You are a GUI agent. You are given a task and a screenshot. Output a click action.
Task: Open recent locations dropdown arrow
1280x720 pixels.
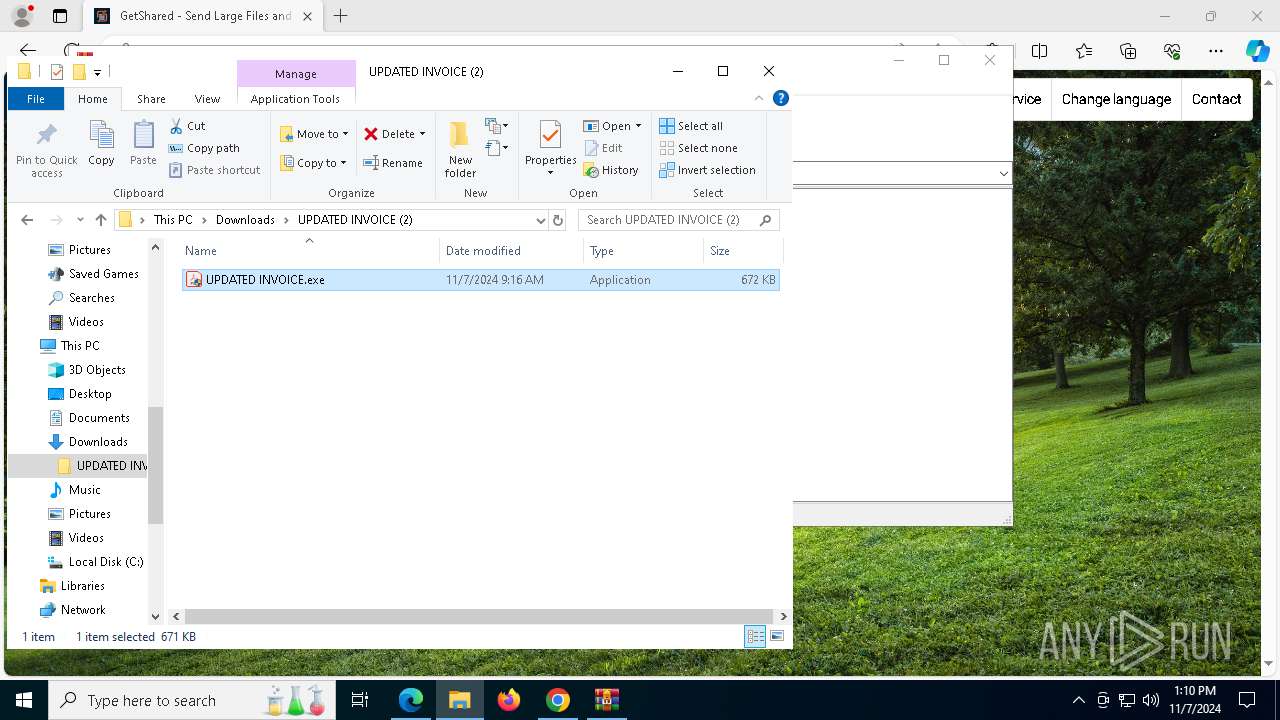click(79, 220)
